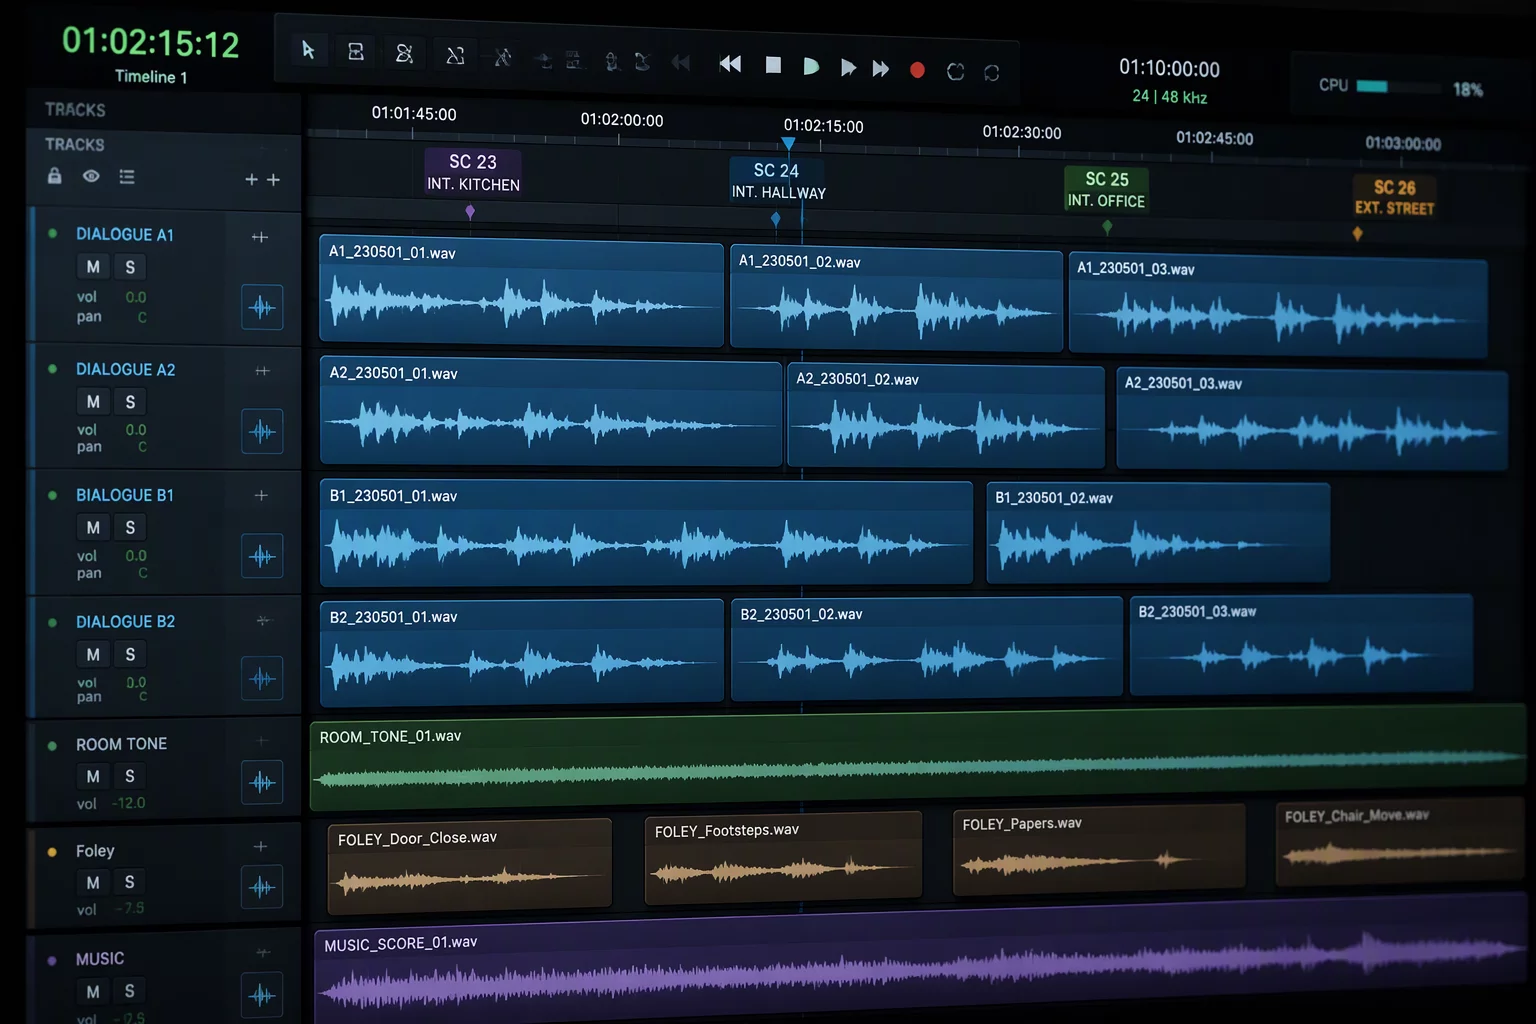
Task: Open waveform button on ROOM TONE track
Action: [x=262, y=782]
